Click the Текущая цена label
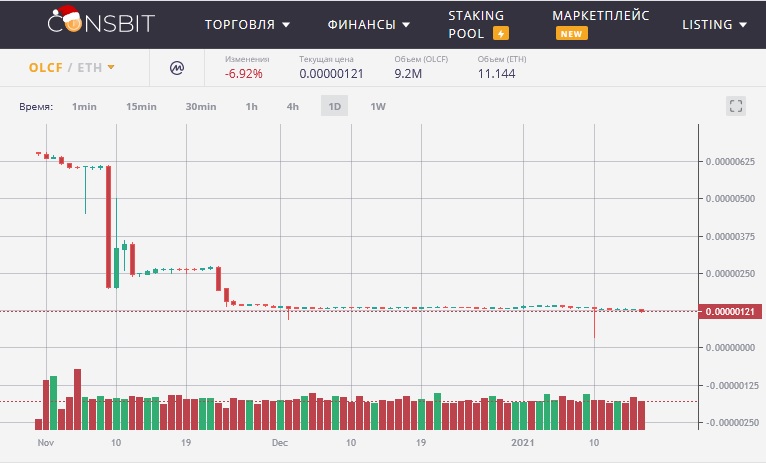766x463 pixels. [326, 59]
